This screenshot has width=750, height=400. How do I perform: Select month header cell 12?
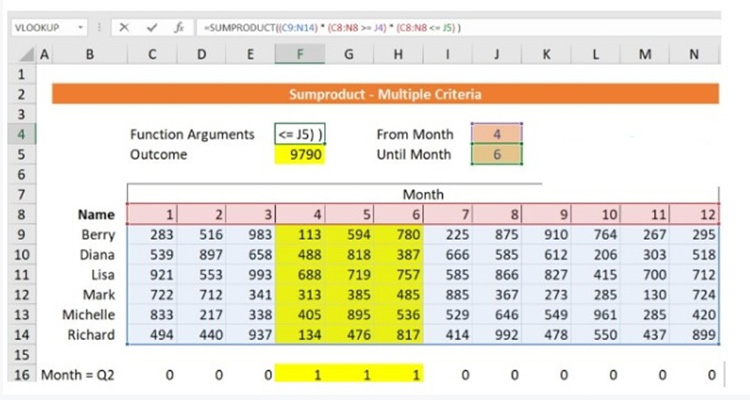(694, 214)
